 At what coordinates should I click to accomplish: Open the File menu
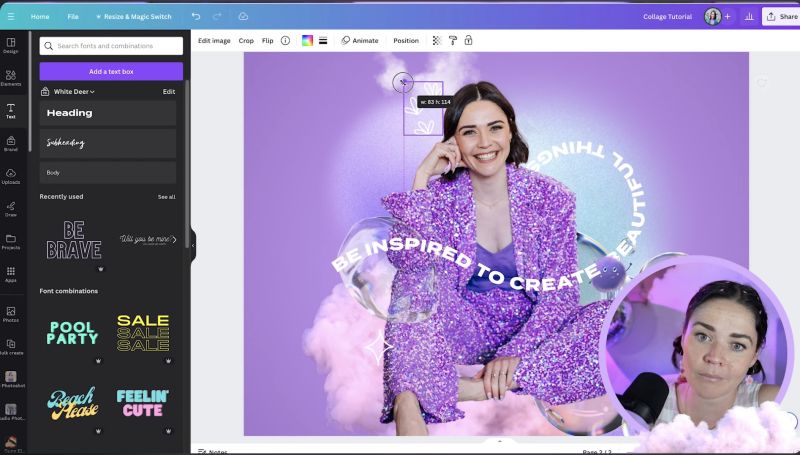point(73,16)
